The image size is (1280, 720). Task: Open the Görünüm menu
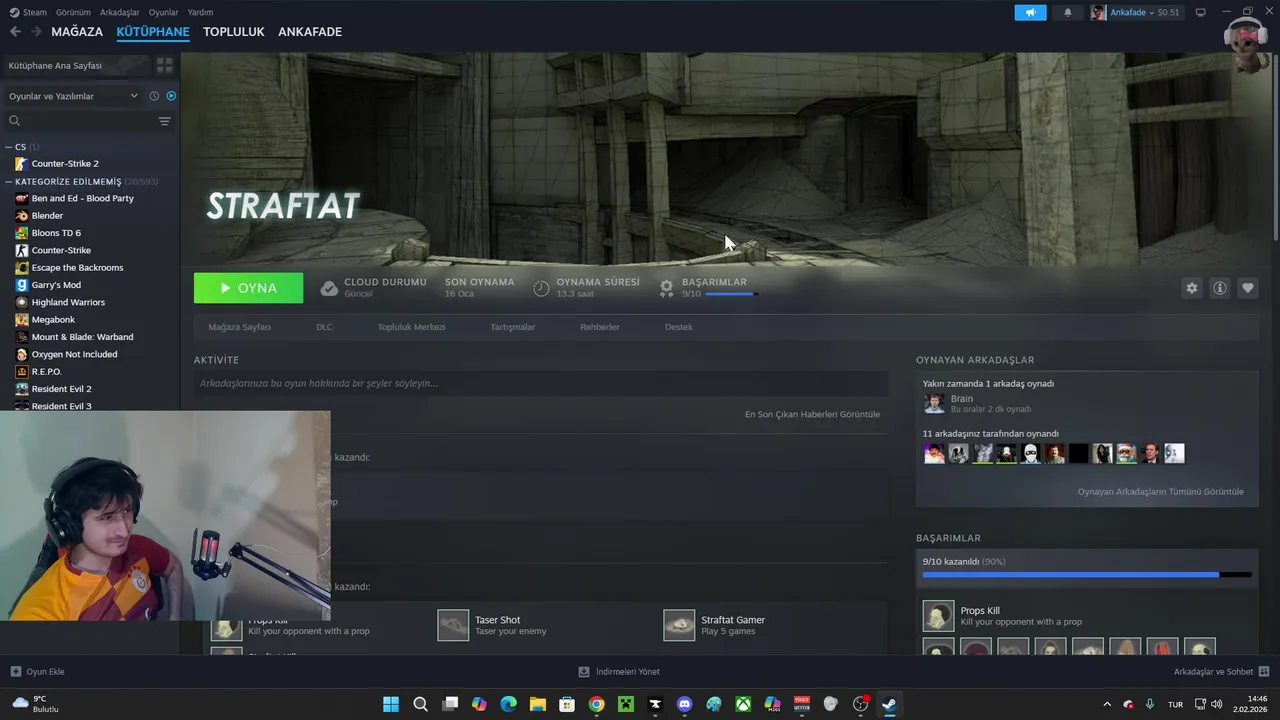[x=73, y=12]
